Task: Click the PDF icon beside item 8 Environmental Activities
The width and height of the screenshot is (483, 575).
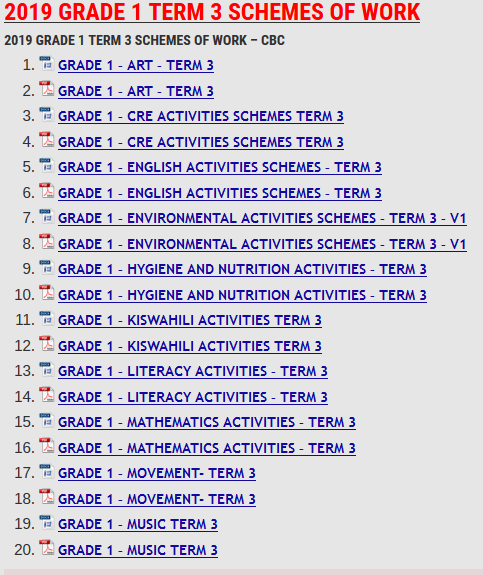Action: point(47,242)
